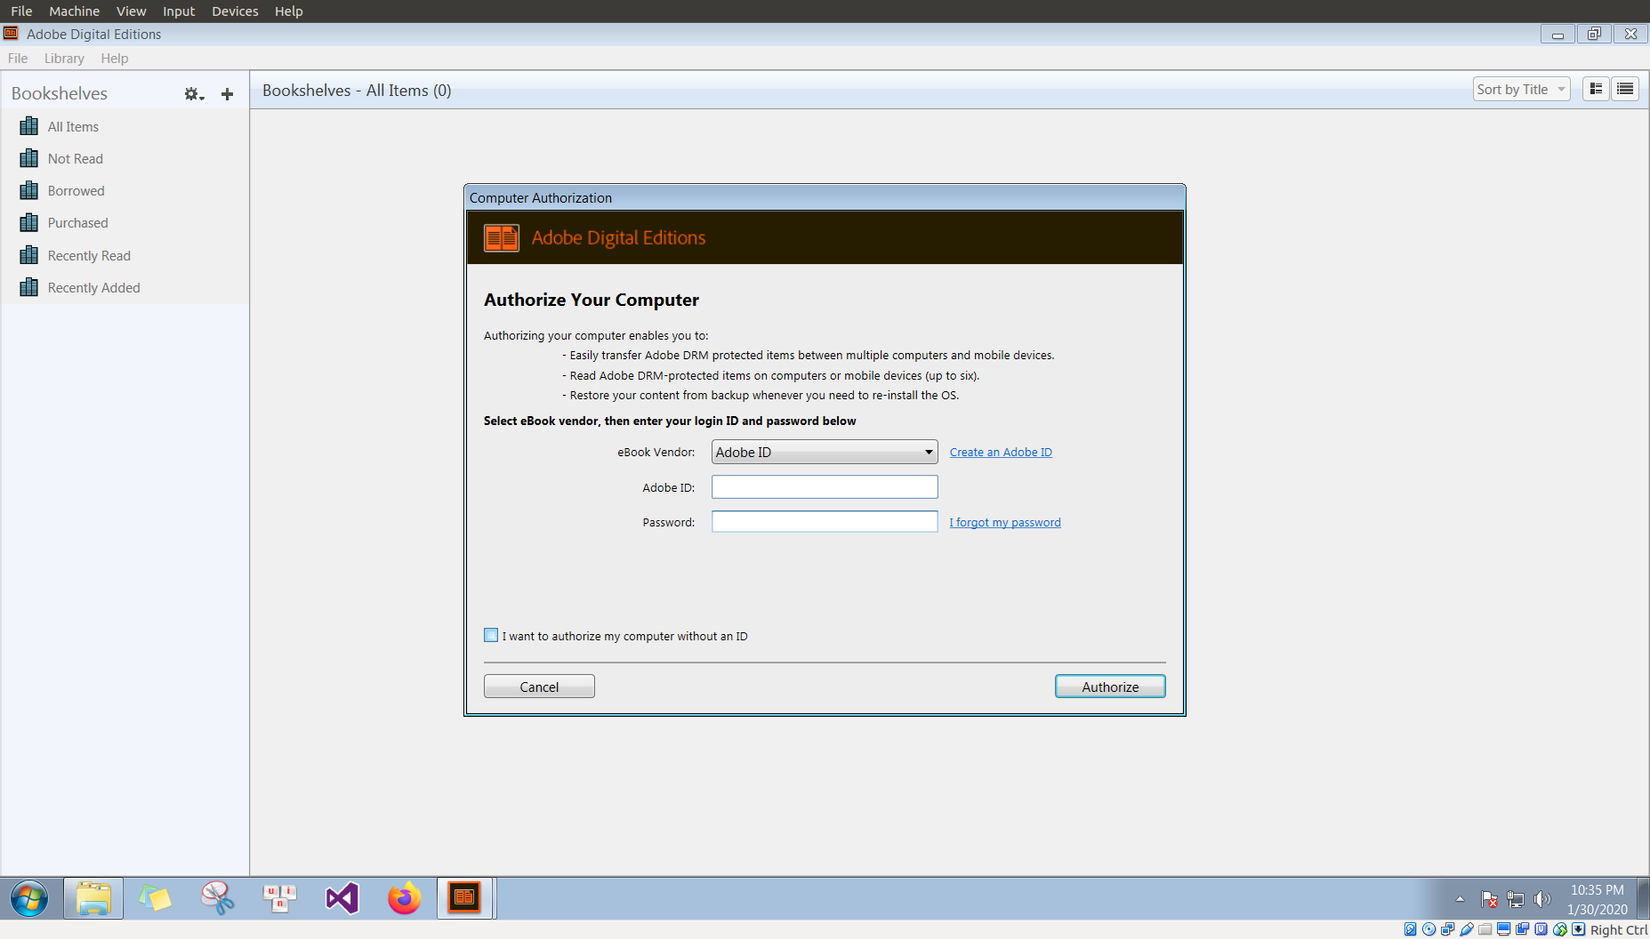1650x939 pixels.
Task: Select the Recently Read bookshelf label
Action: [x=89, y=255]
